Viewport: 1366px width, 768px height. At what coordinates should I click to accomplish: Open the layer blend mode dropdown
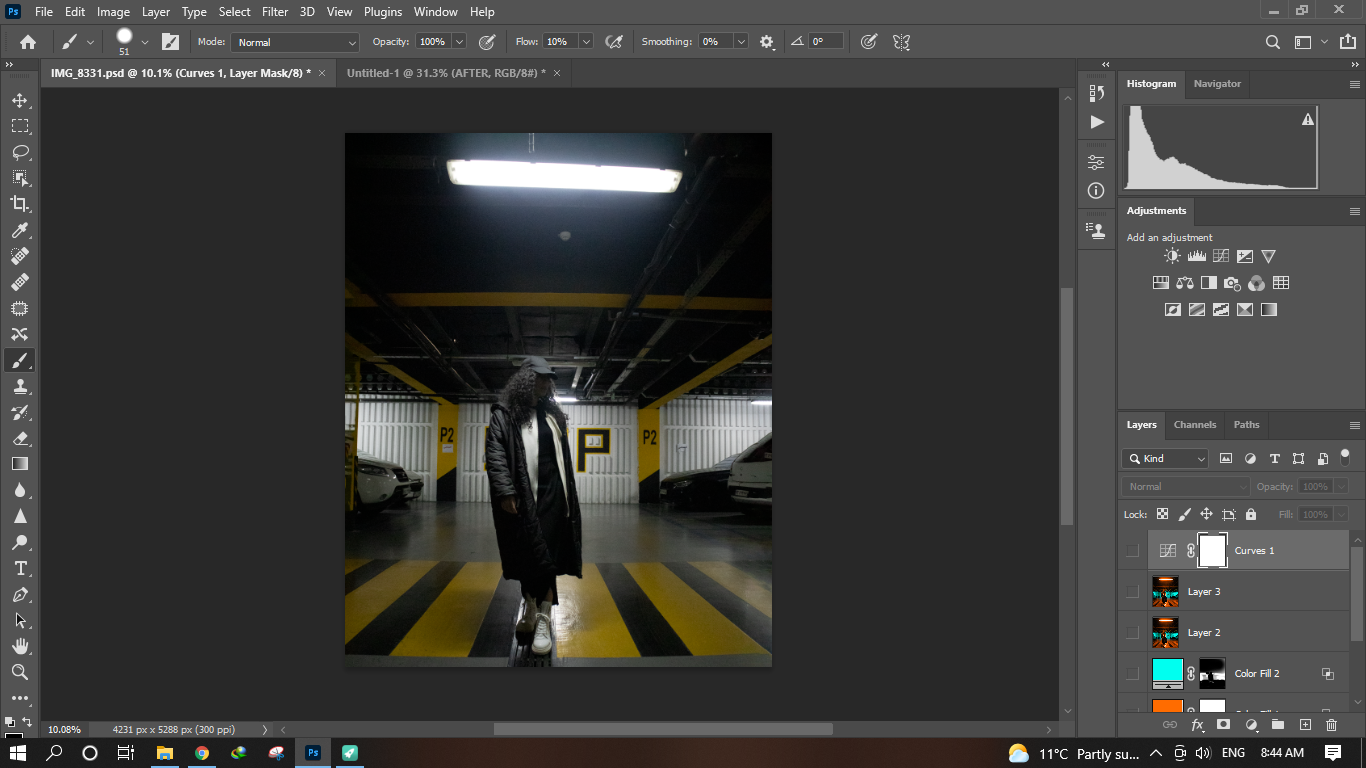coord(1186,486)
